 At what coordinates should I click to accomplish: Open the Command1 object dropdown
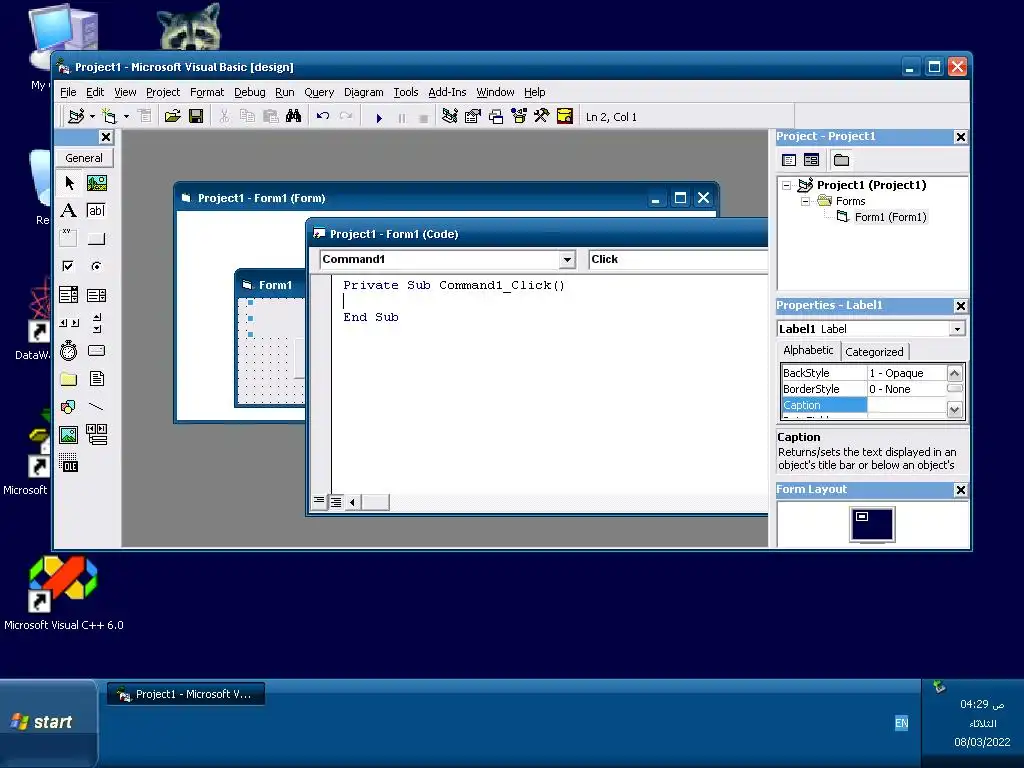pyautogui.click(x=567, y=260)
